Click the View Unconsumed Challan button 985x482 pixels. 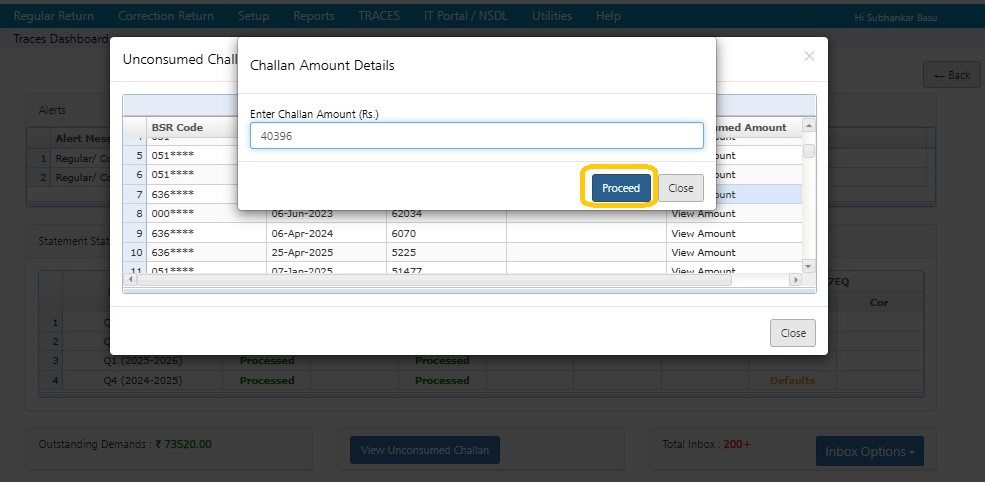[424, 450]
